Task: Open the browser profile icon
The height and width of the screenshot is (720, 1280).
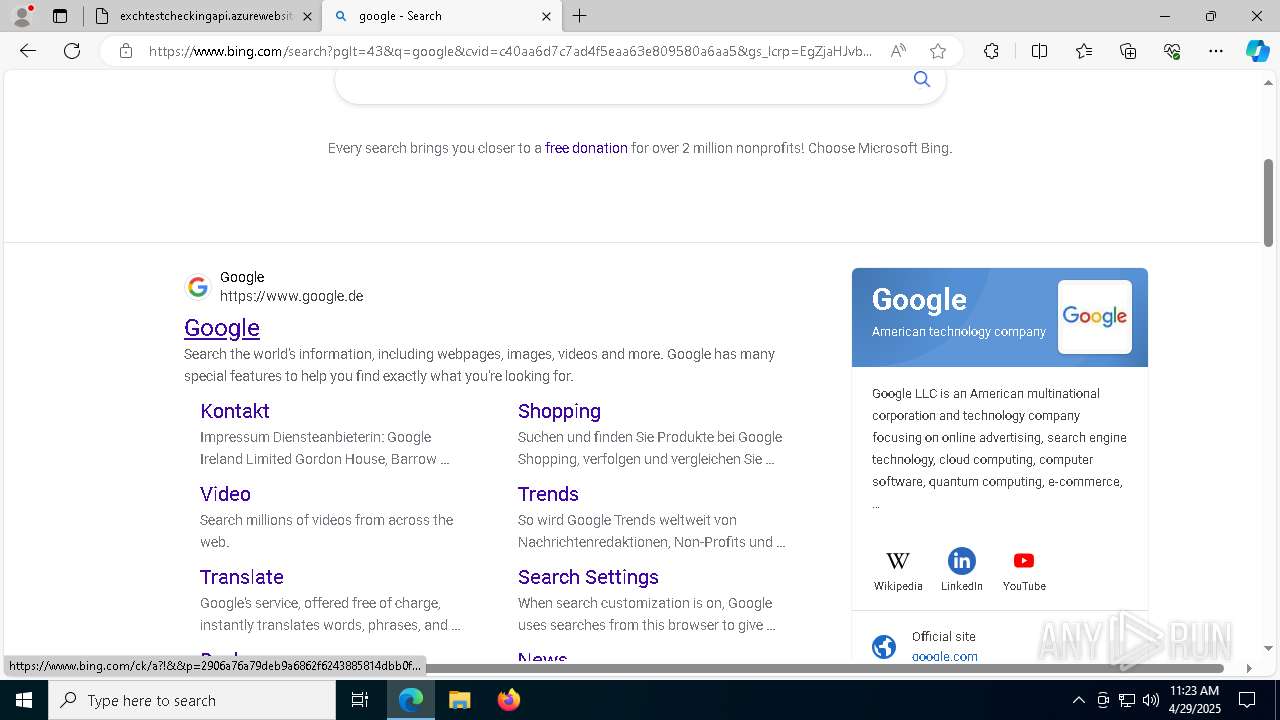Action: pos(22,16)
